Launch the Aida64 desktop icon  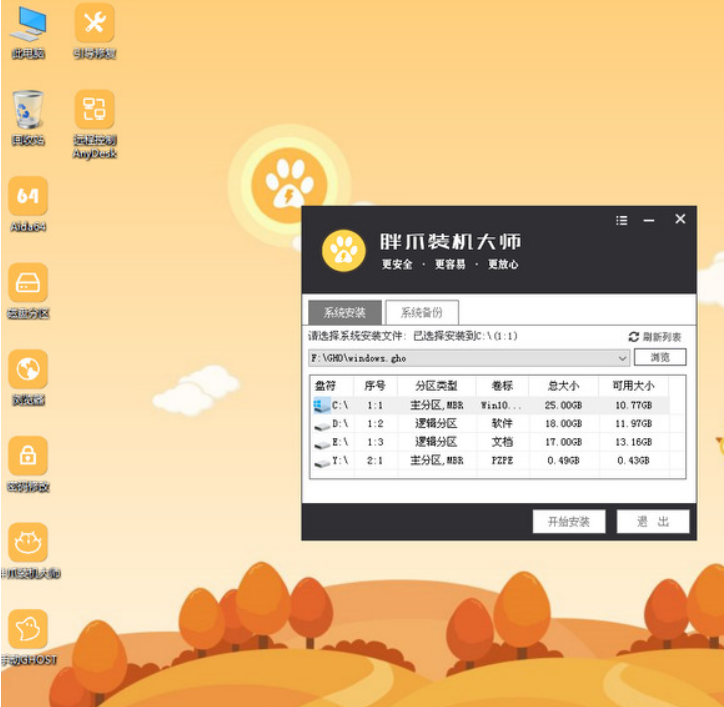[28, 204]
